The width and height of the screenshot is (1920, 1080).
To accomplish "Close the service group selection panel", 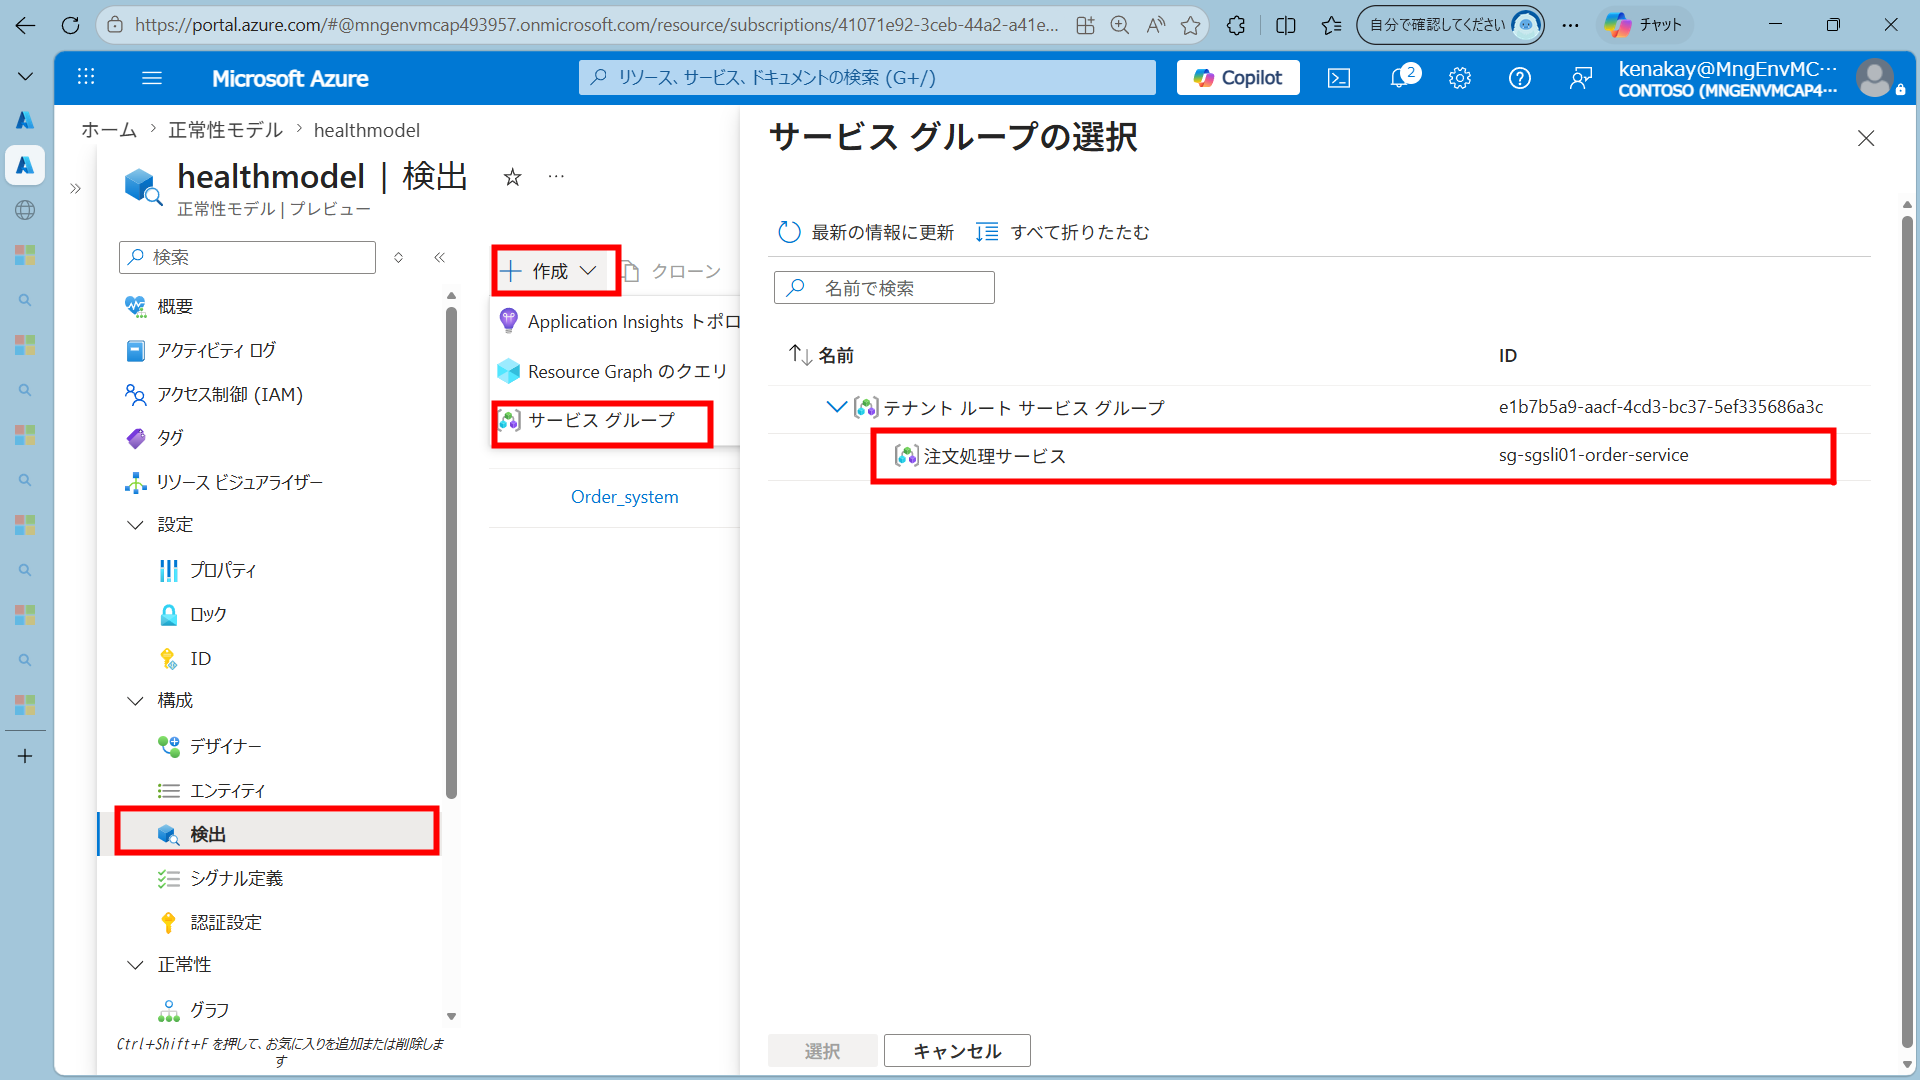I will 1866,138.
